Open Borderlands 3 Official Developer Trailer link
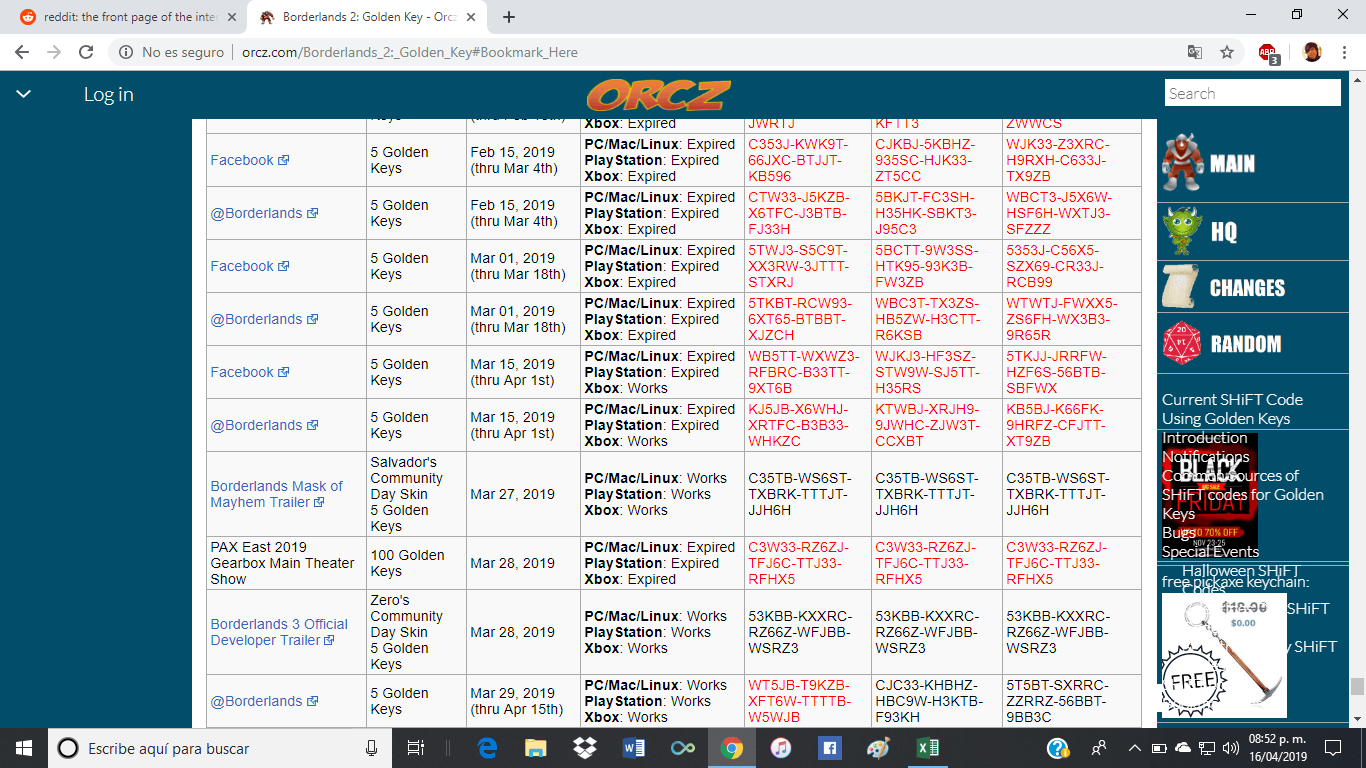This screenshot has height=768, width=1366. click(x=279, y=632)
